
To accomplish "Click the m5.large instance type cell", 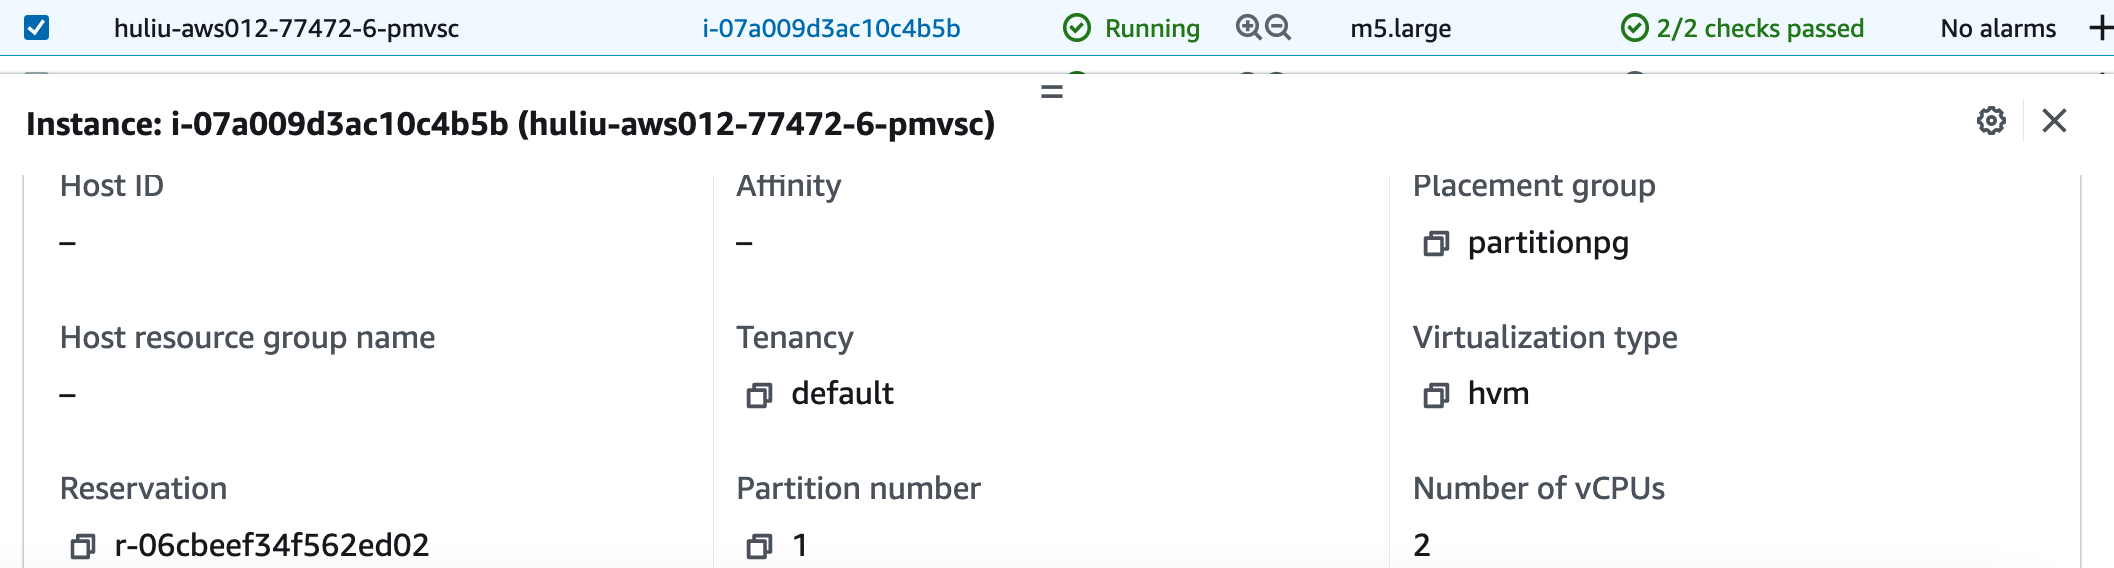I will pyautogui.click(x=1400, y=28).
